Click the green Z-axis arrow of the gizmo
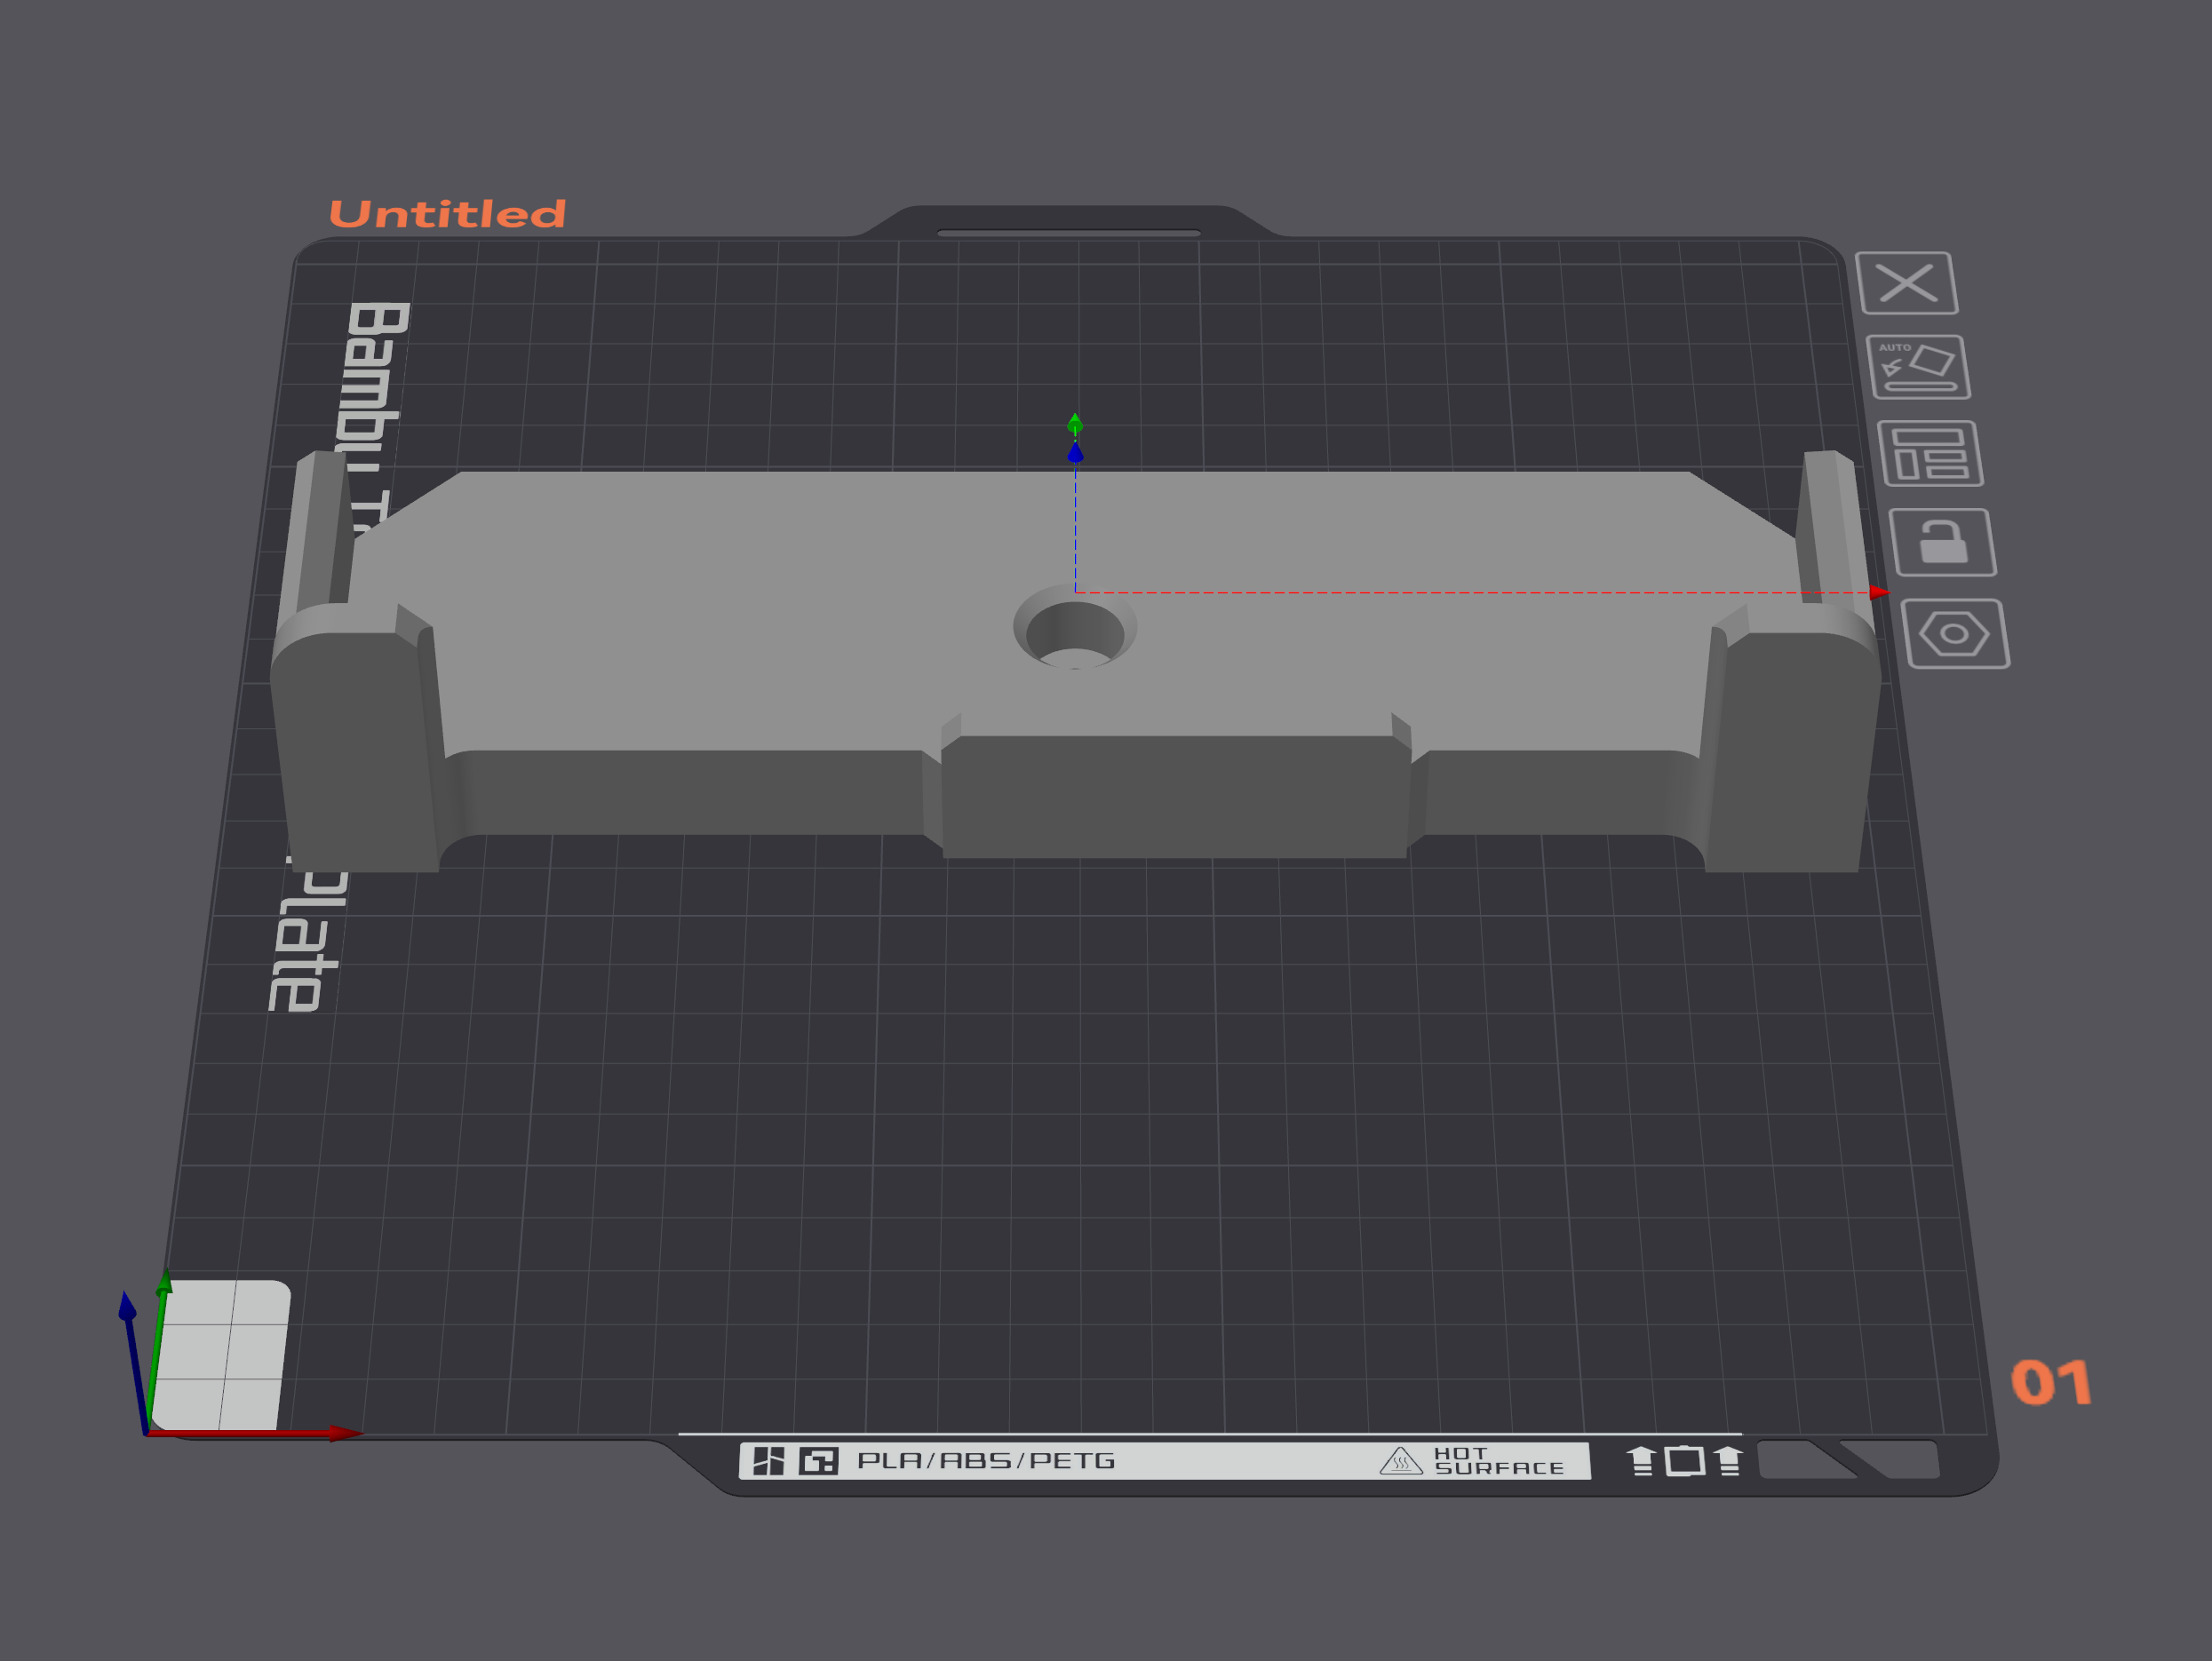Viewport: 2212px width, 1661px height. (1075, 425)
